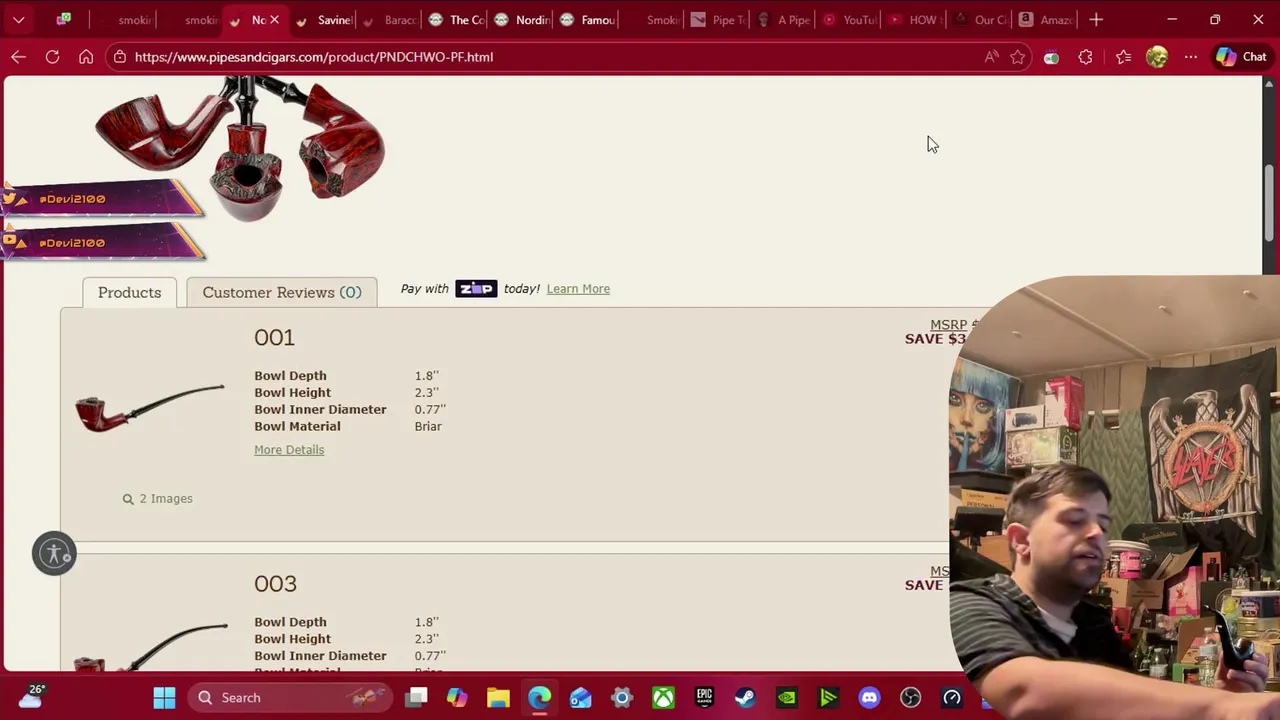This screenshot has height=720, width=1280.
Task: Open the browser profile avatar
Action: point(1157,57)
